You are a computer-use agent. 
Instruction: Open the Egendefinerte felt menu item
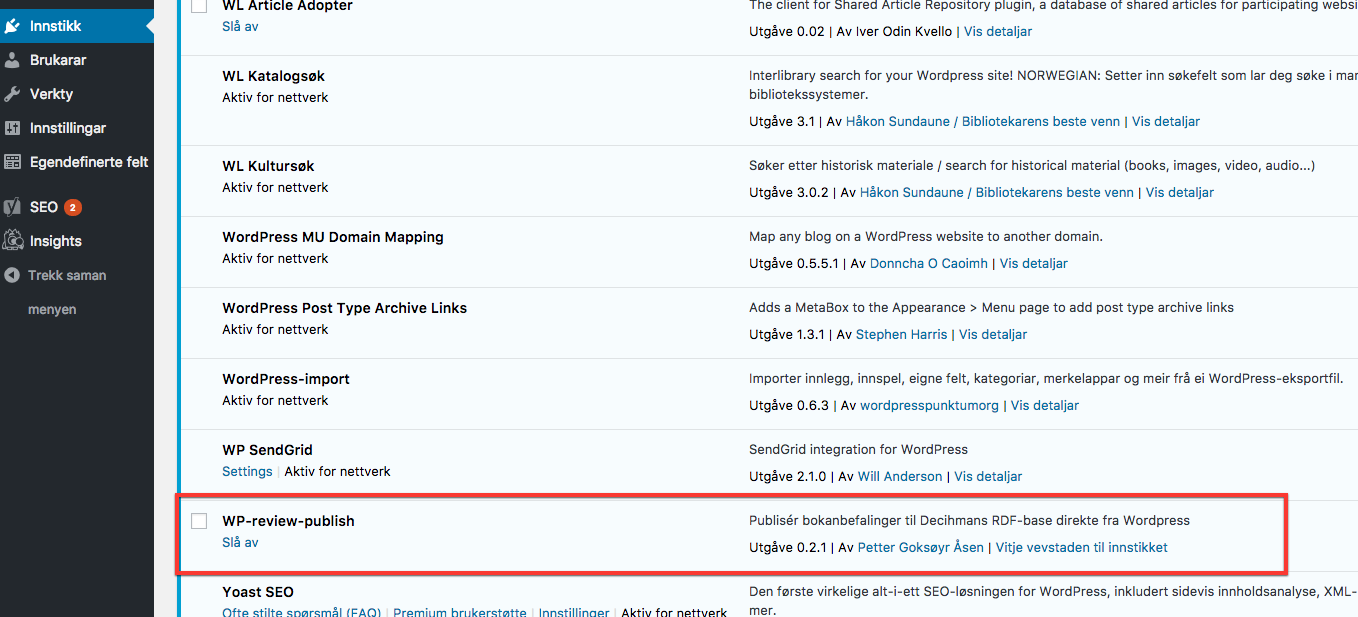[x=77, y=162]
